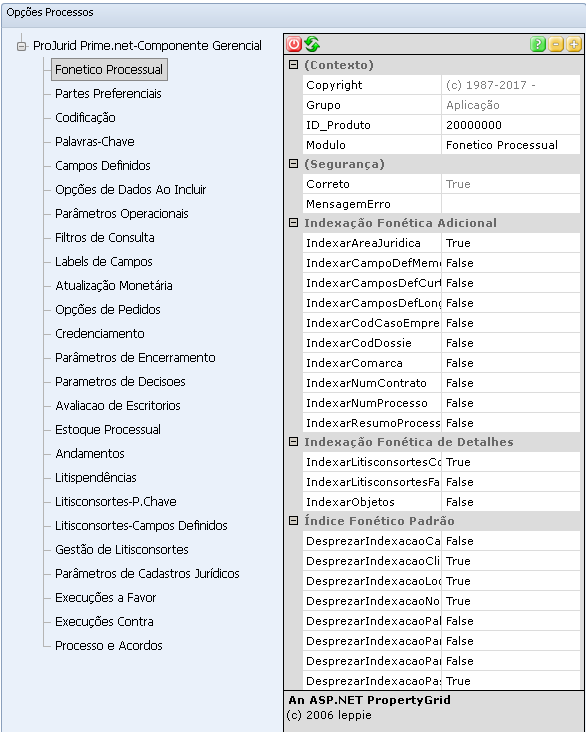Image resolution: width=586 pixels, height=732 pixels.
Task: Select Estoque Processual
Action: [107, 429]
